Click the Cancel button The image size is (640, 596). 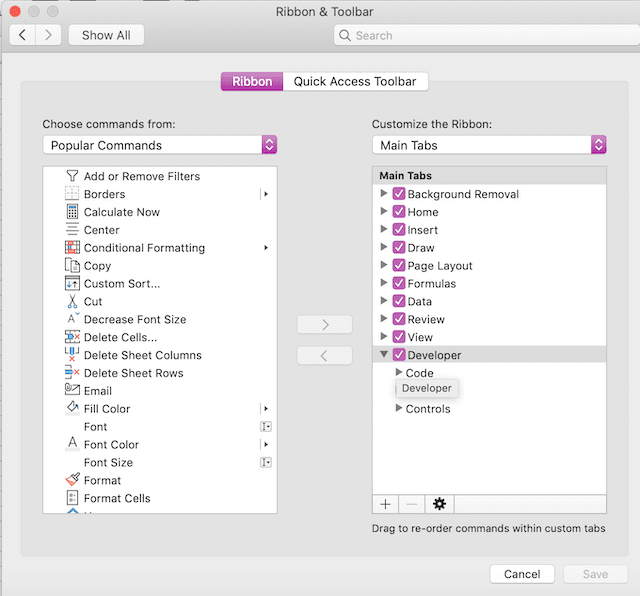(x=522, y=574)
